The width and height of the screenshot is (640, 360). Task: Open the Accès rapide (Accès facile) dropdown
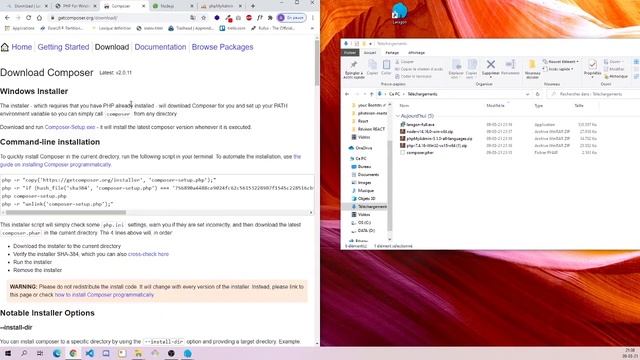[558, 69]
